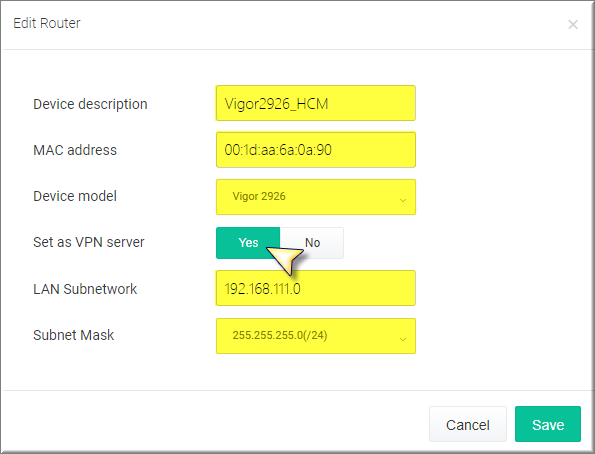595x454 pixels.
Task: Click the LAN Subnetwork label
Action: click(x=85, y=289)
